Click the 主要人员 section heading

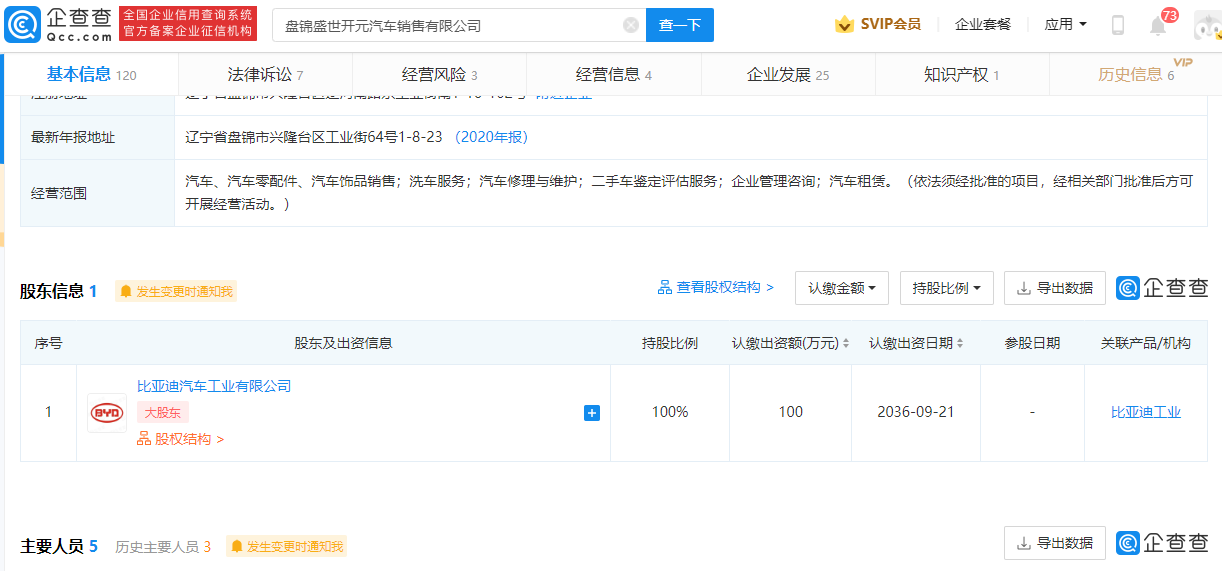click(52, 546)
